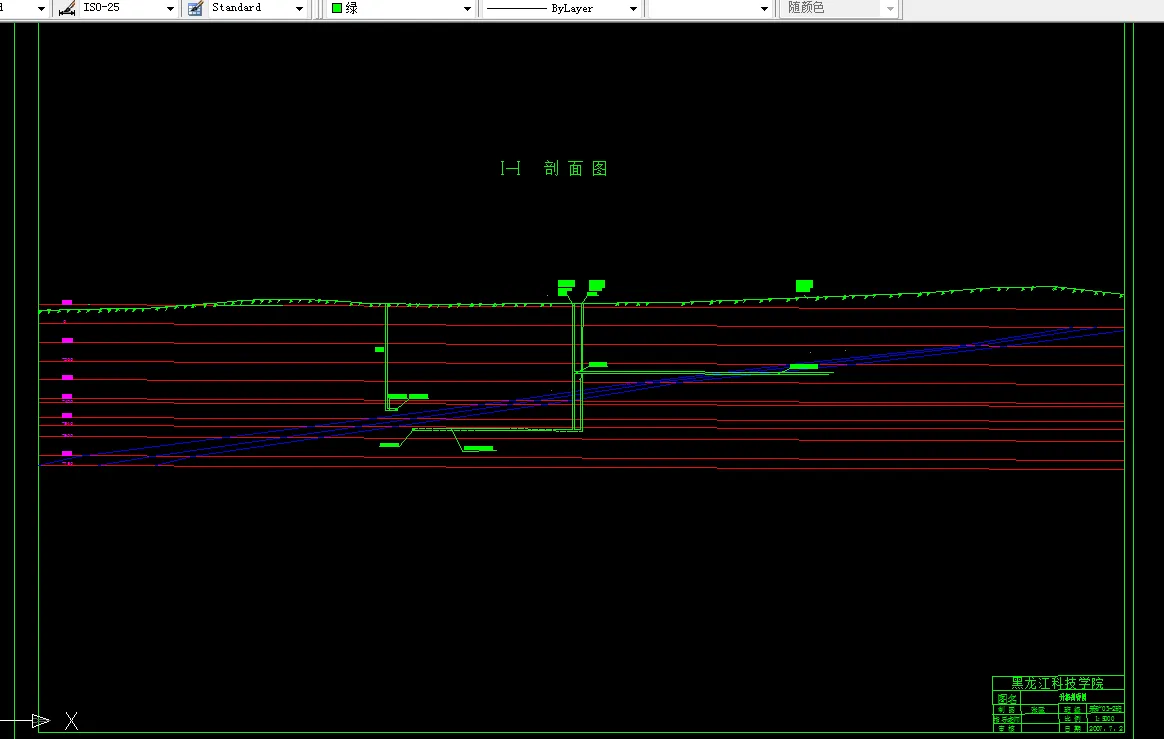
Task: Click the dimension style icon beside ISO-25
Action: pyautogui.click(x=67, y=9)
